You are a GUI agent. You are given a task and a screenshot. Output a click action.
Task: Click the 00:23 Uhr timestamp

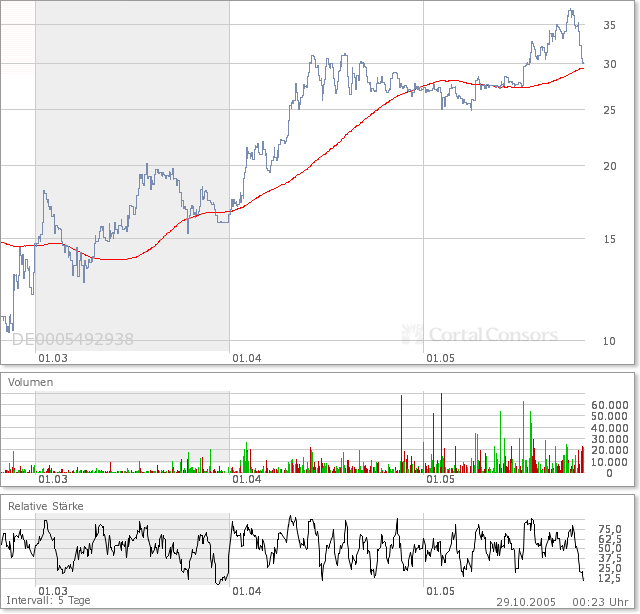(x=600, y=601)
